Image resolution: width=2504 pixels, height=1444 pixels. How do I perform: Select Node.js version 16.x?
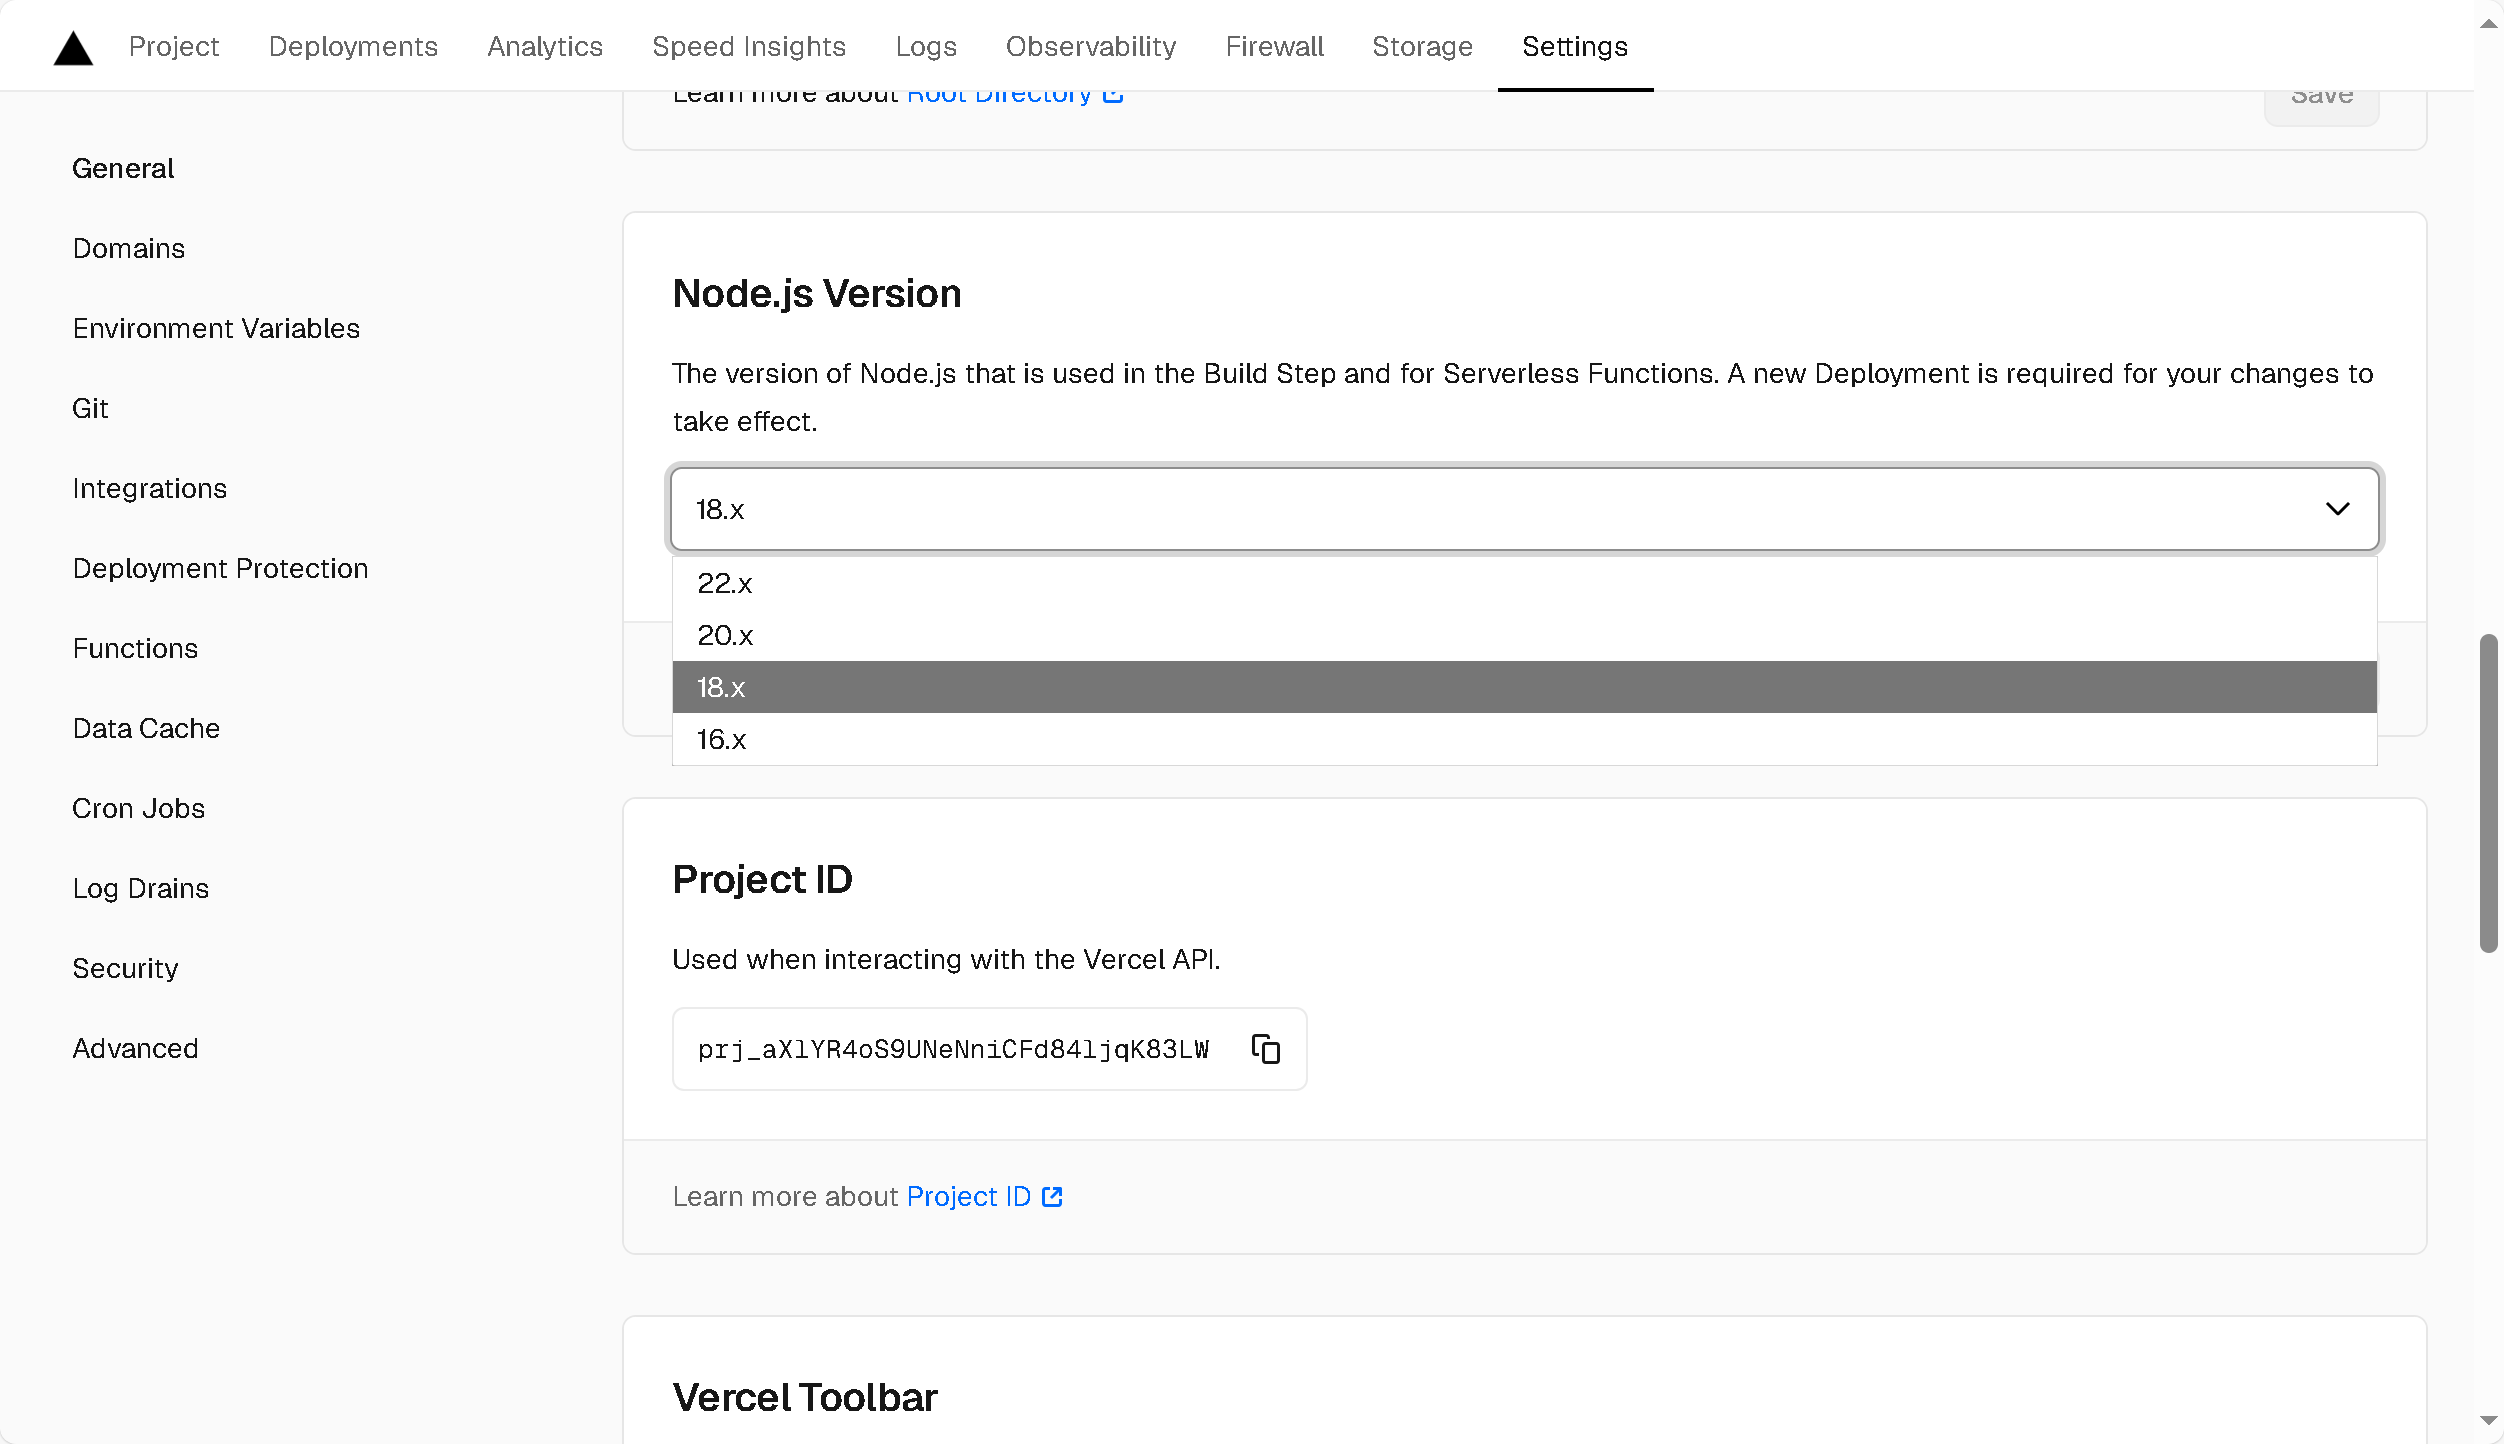[1524, 739]
